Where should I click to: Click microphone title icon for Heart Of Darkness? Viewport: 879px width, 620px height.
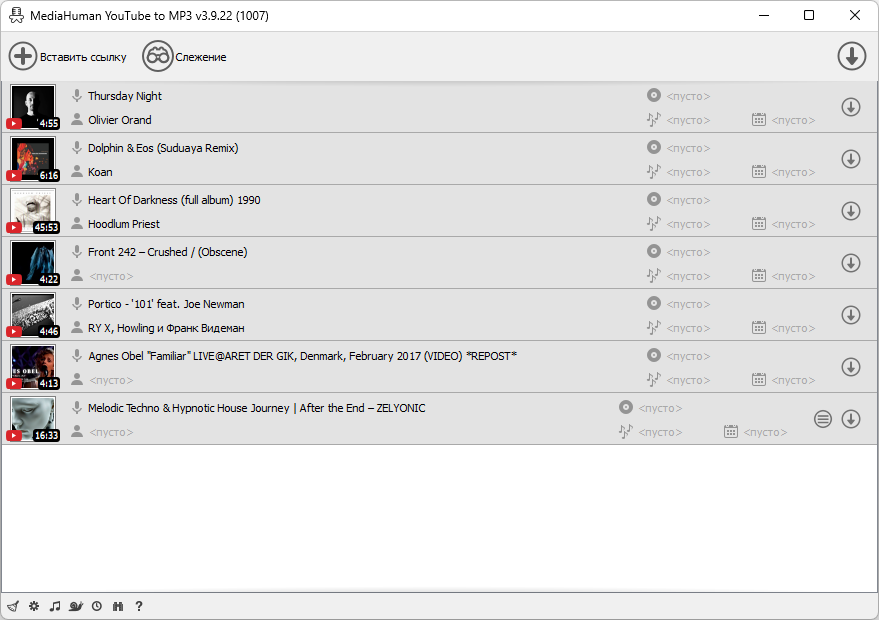77,200
